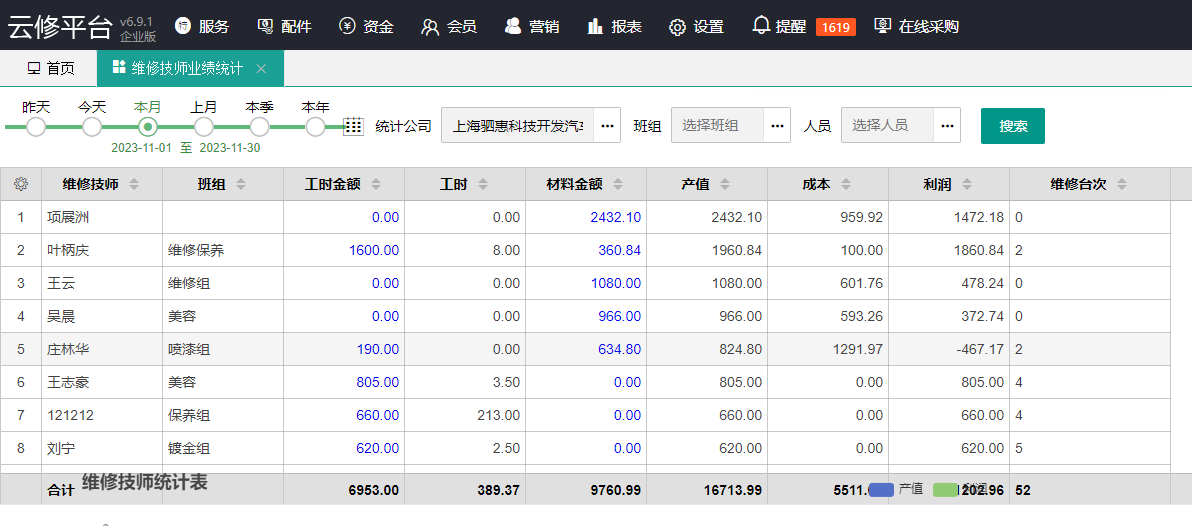Select the 本年 date range option

click(x=315, y=127)
